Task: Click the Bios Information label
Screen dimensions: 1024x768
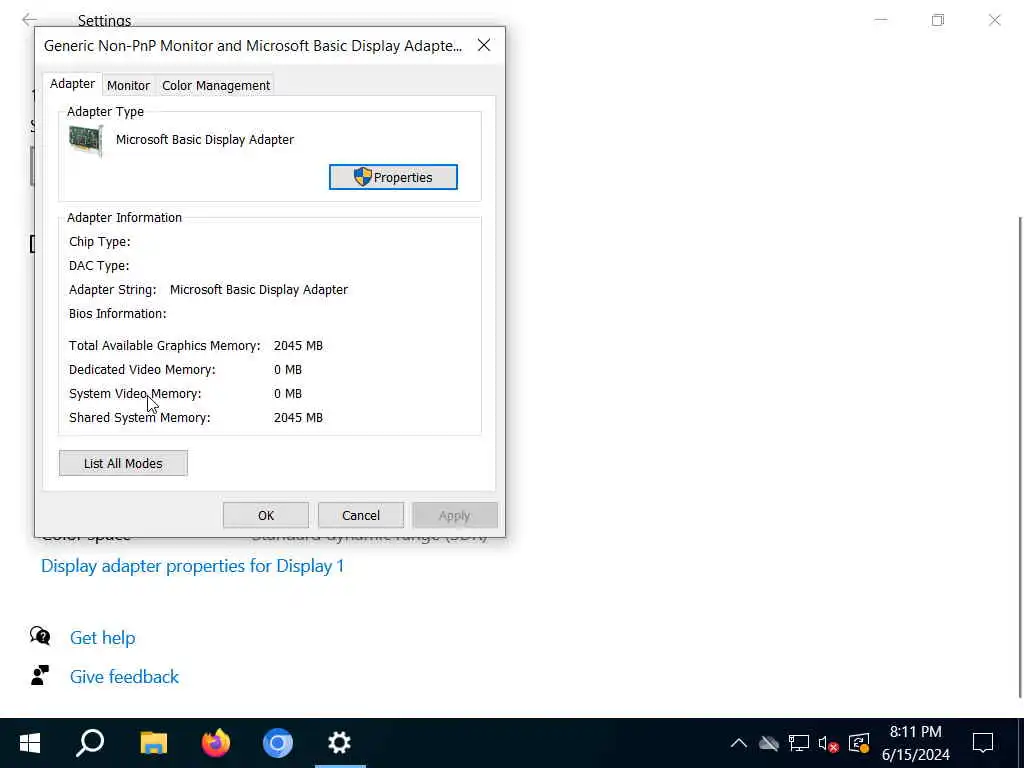Action: [118, 313]
